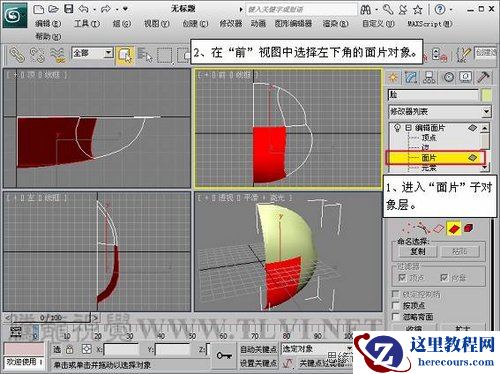Open the 编辑(E) menu
The image size is (500, 374).
(x=48, y=24)
